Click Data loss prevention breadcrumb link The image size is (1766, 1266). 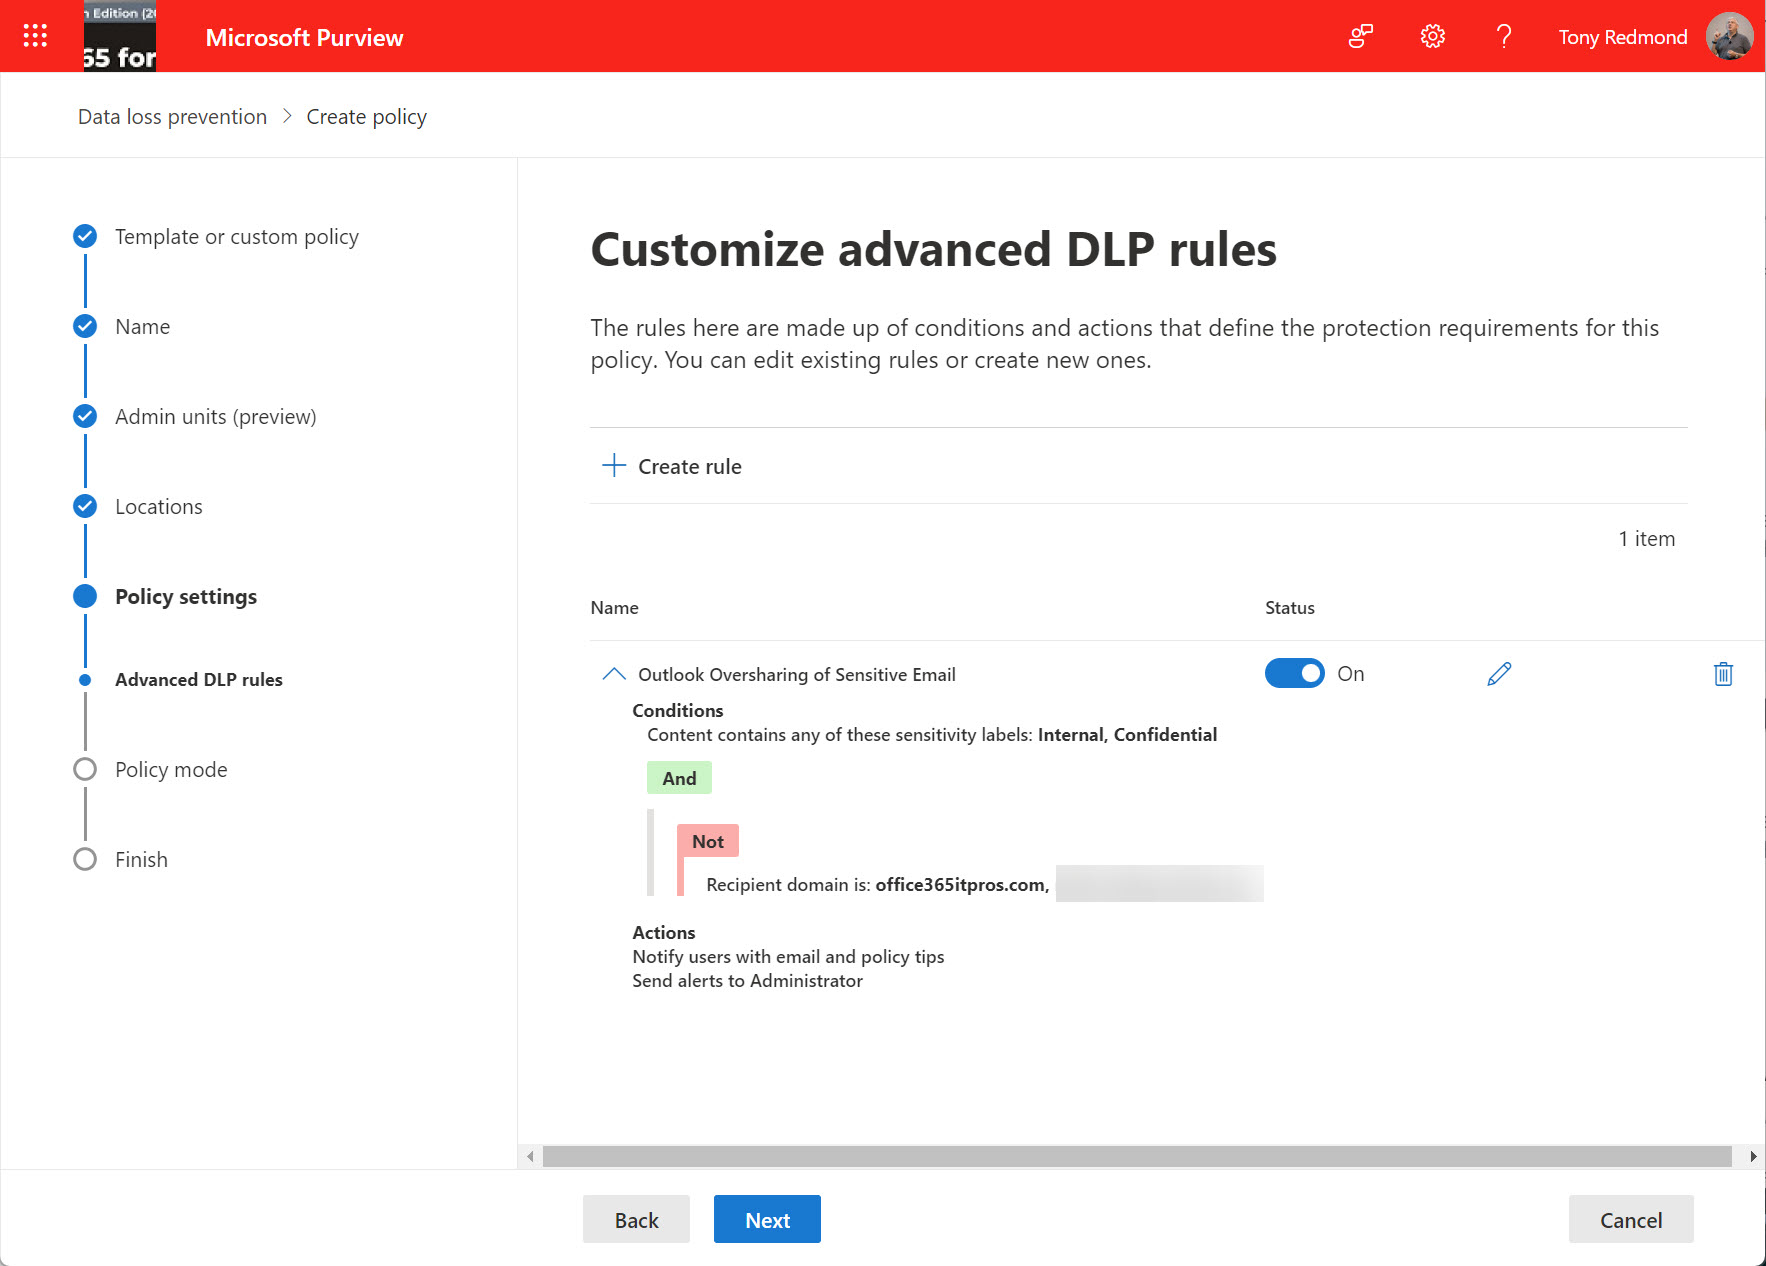(x=172, y=117)
